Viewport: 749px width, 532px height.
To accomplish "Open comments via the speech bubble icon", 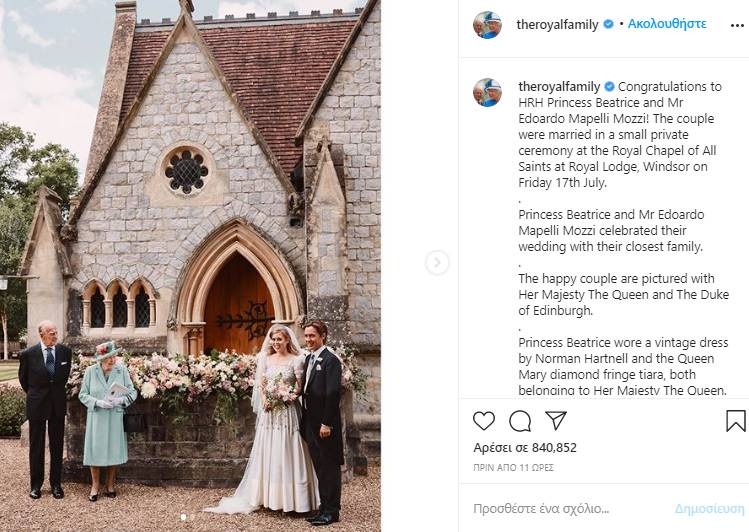I will point(520,421).
